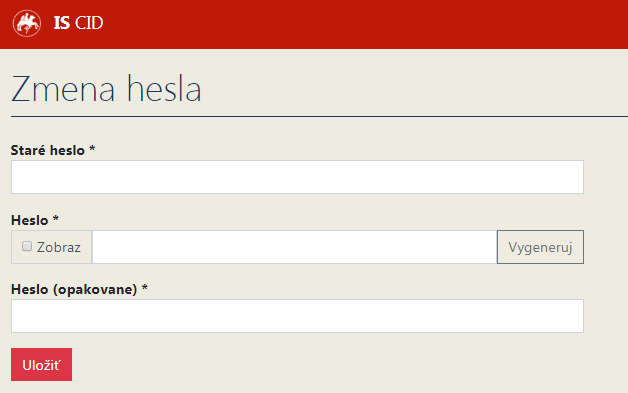Click the grey box surrounding Zobraz option

click(52, 247)
